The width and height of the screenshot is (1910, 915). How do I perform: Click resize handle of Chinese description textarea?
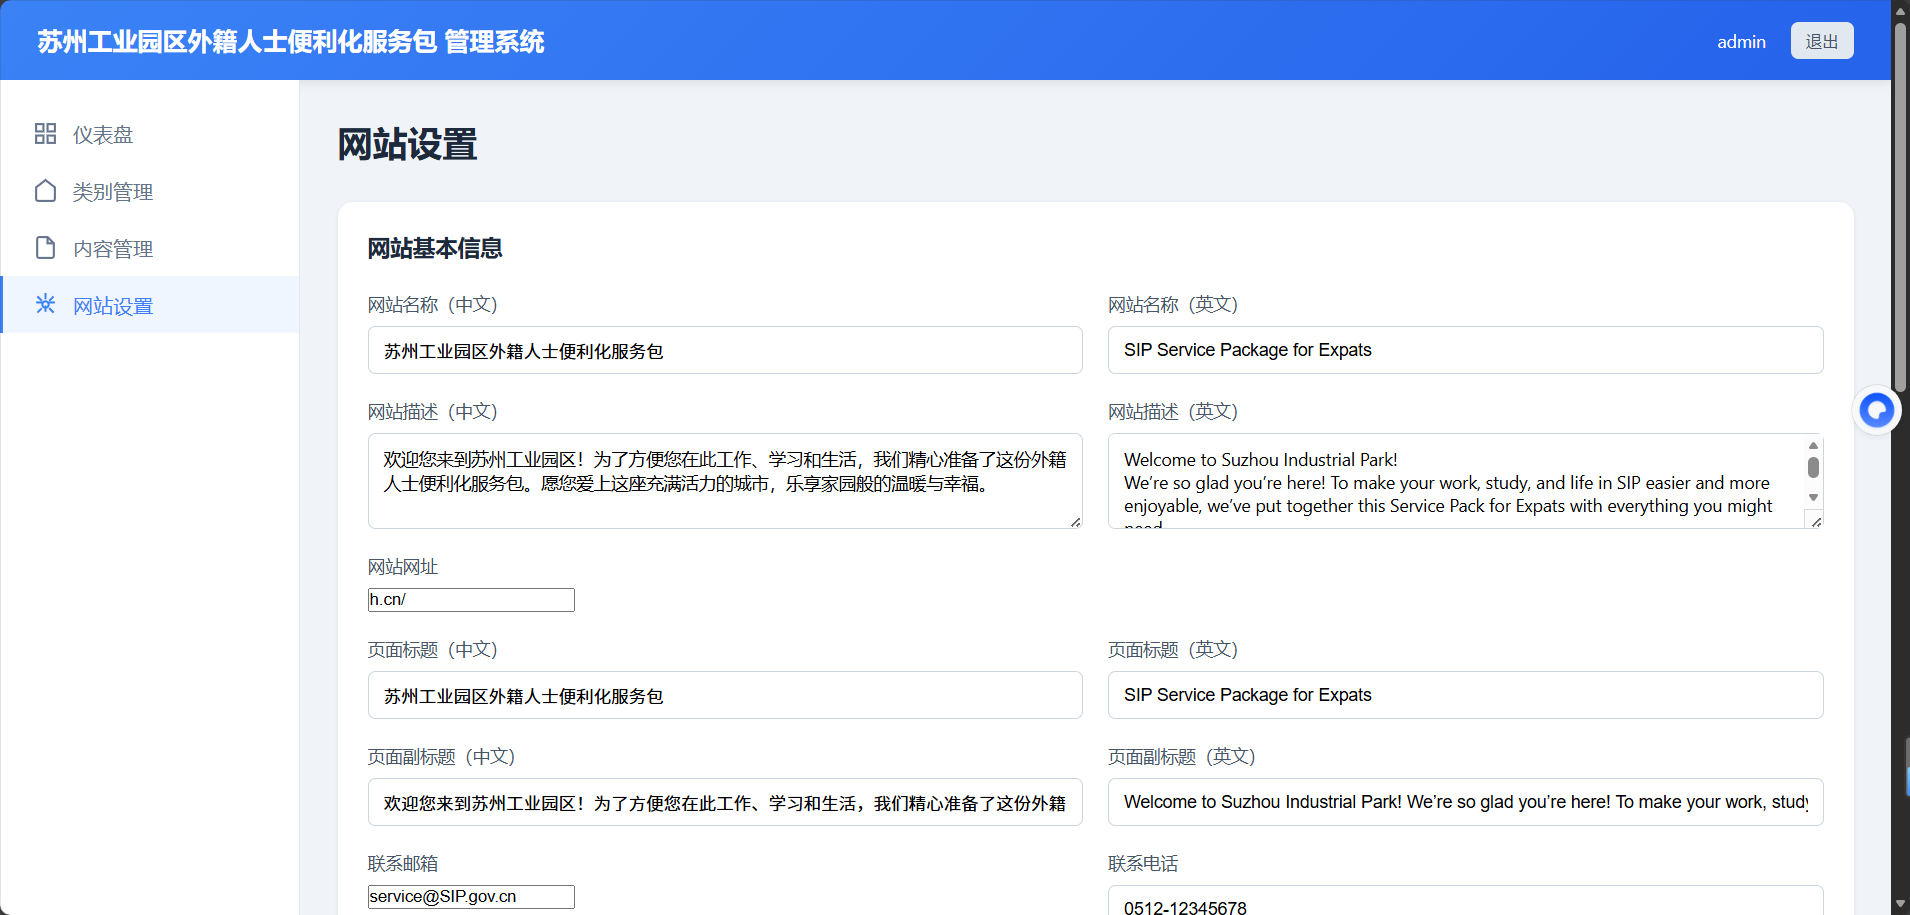pos(1075,522)
